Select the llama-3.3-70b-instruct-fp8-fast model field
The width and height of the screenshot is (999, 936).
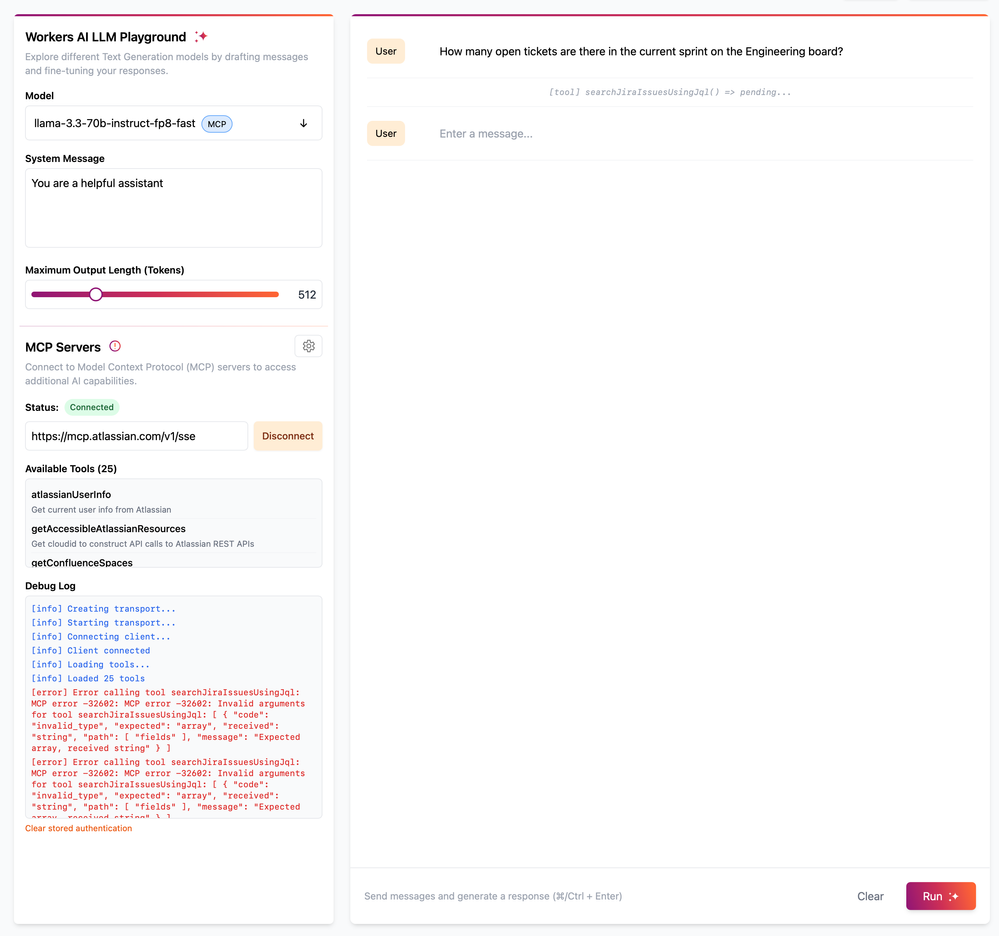173,123
